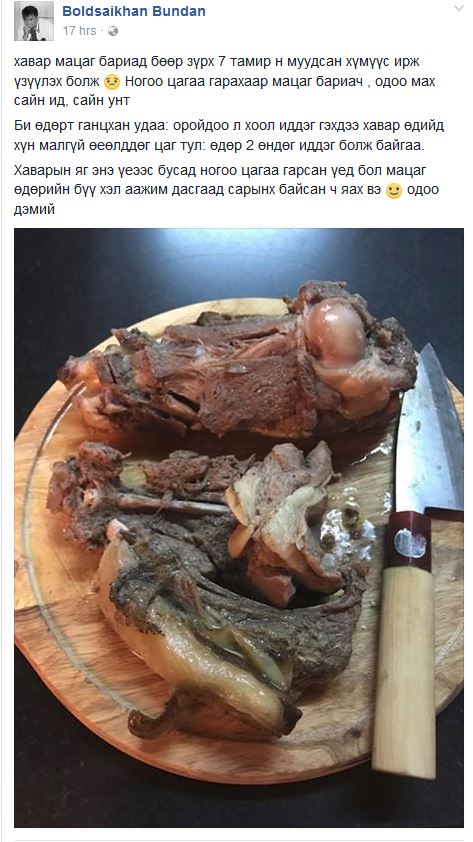
Task: Click the paragraph starting with 'Би өдөрт'
Action: pos(229,135)
